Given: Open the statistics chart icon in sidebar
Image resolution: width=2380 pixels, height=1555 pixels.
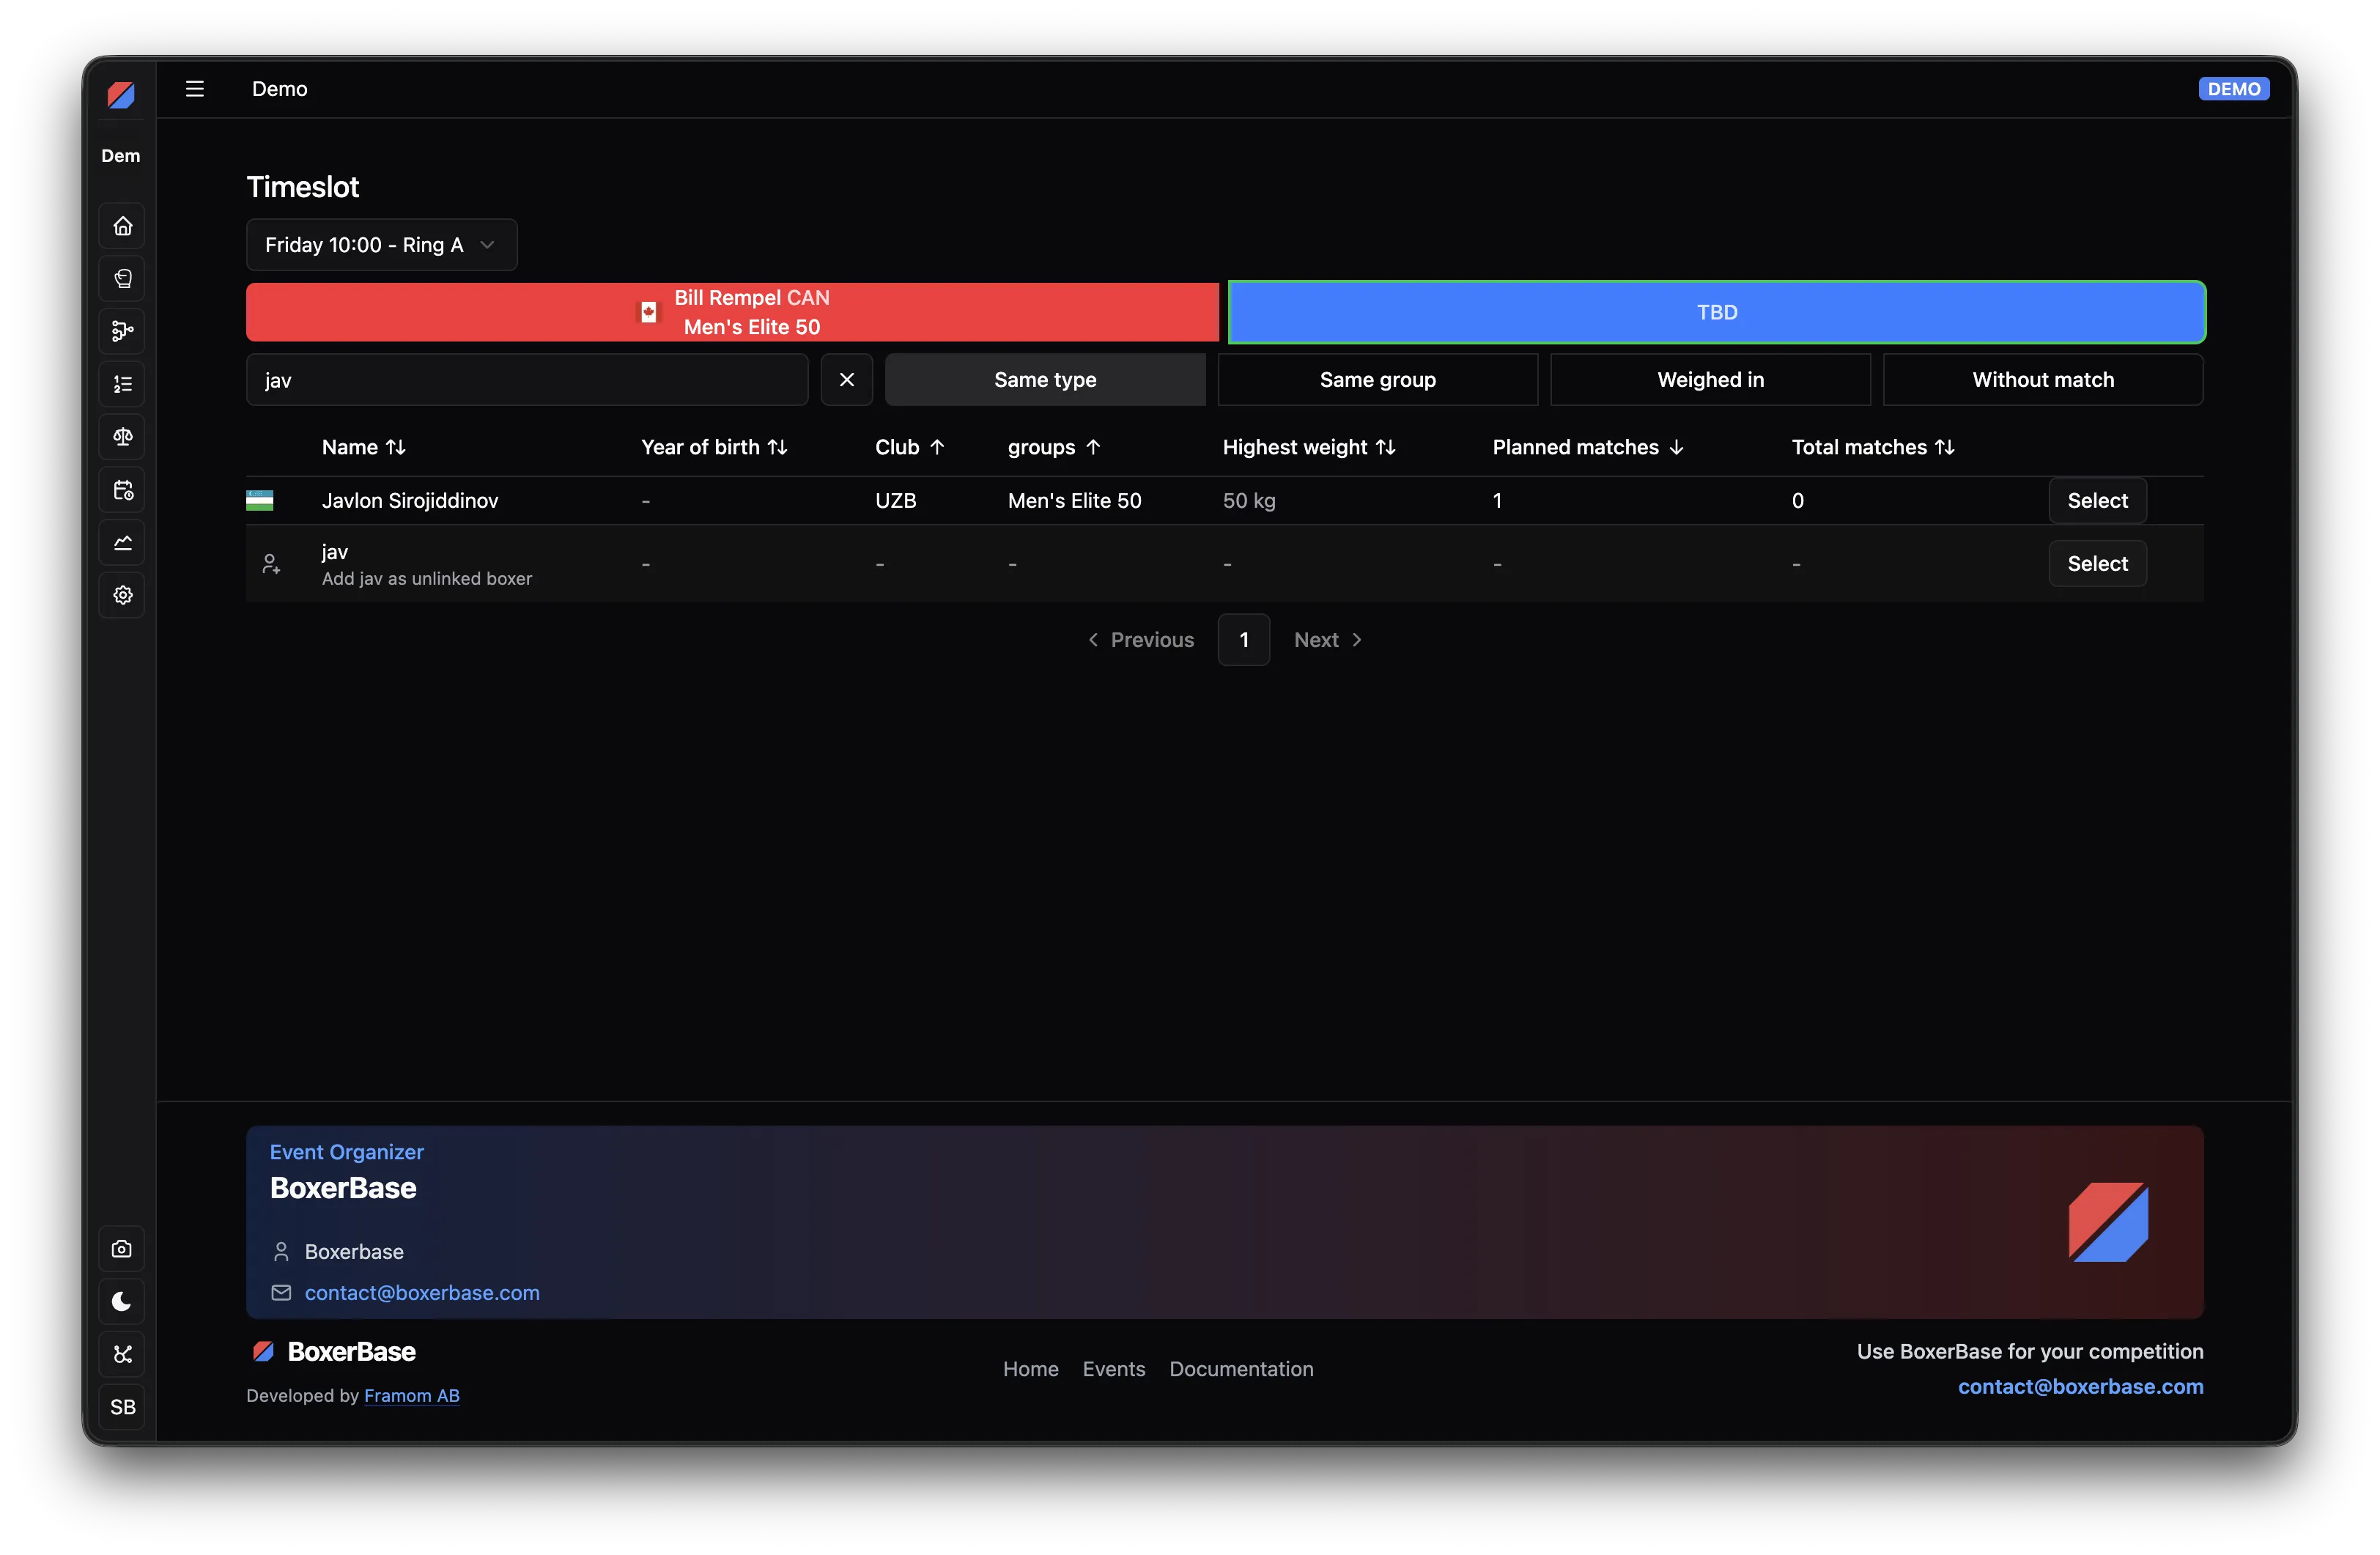Looking at the screenshot, I should pyautogui.click(x=122, y=543).
